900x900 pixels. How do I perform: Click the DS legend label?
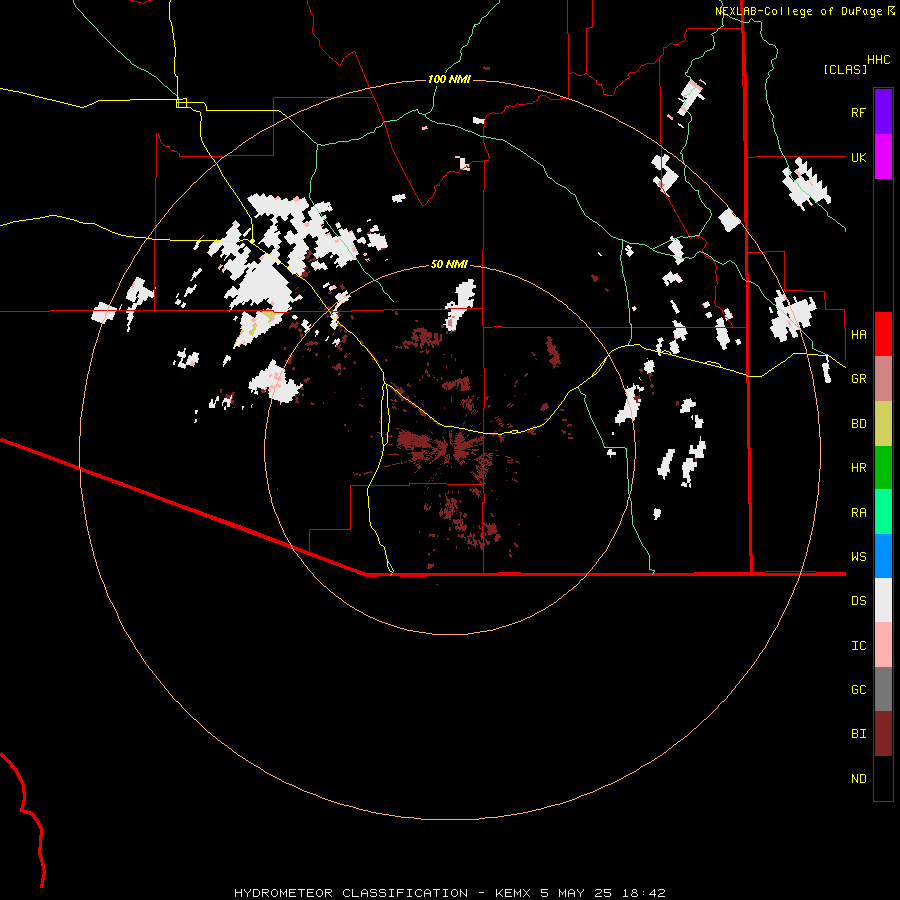(859, 601)
